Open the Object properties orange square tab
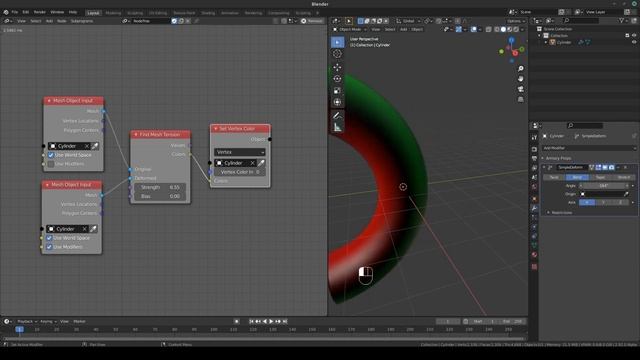Screen dimensions: 640x360 534,199
